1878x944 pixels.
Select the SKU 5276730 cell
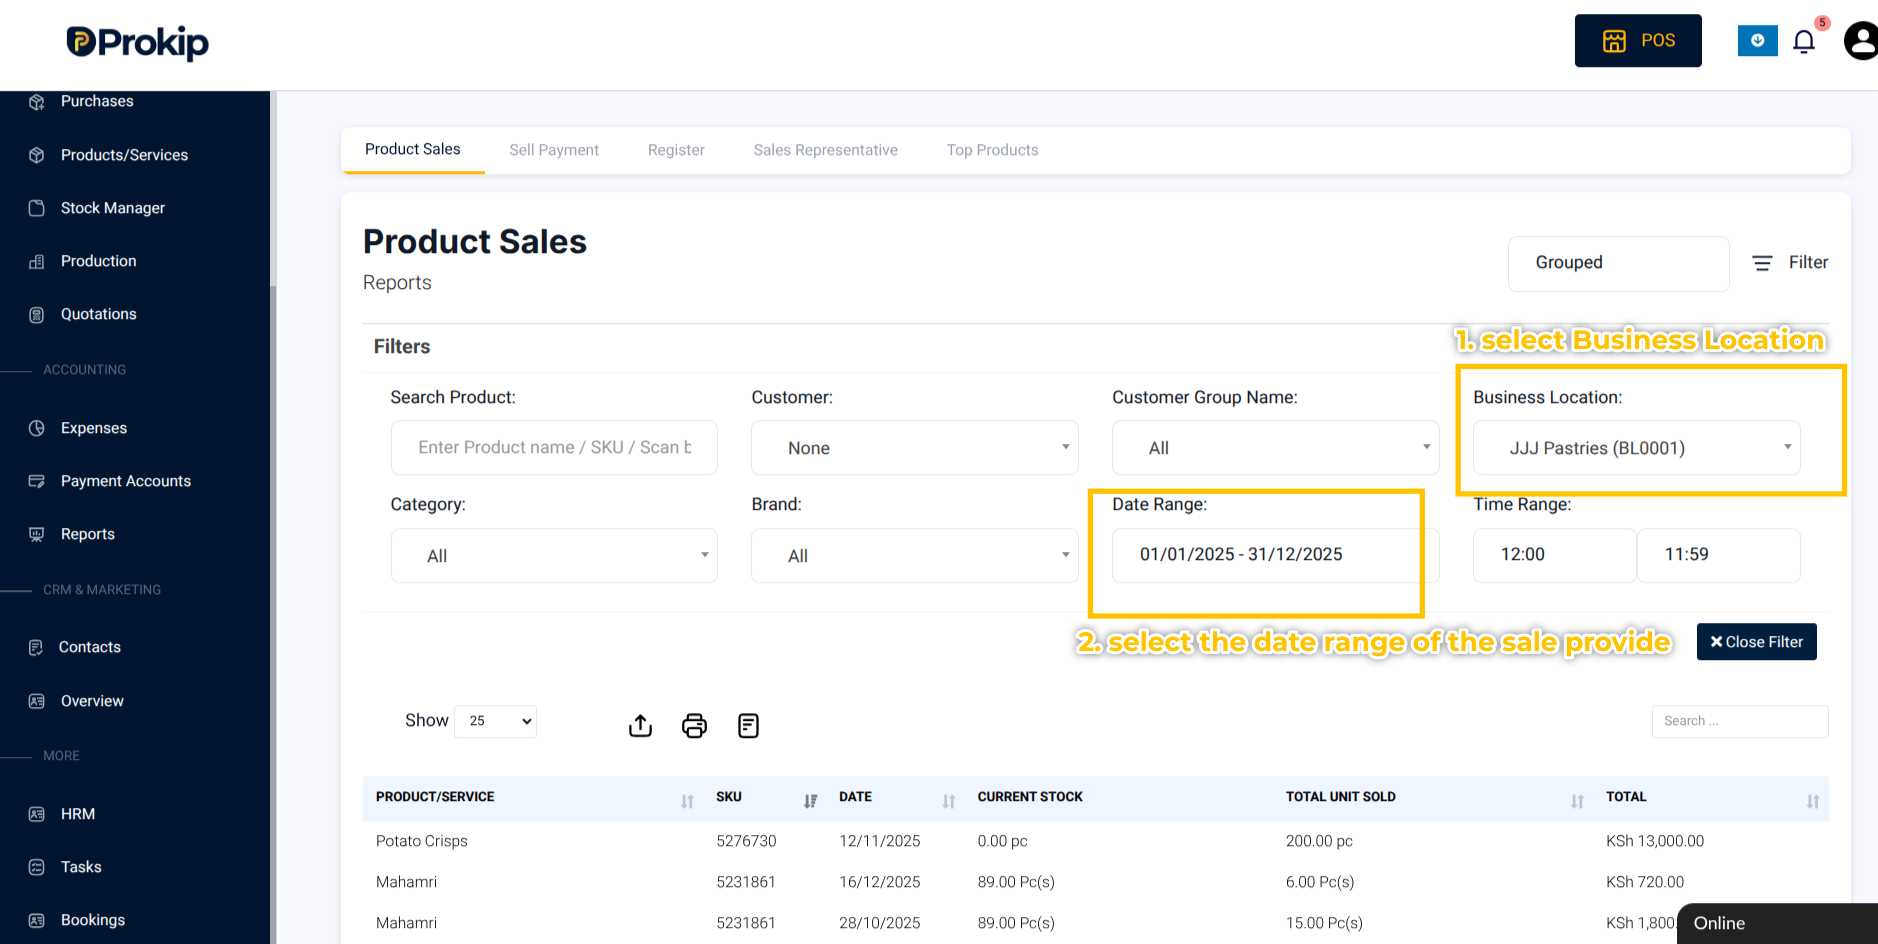coord(746,841)
